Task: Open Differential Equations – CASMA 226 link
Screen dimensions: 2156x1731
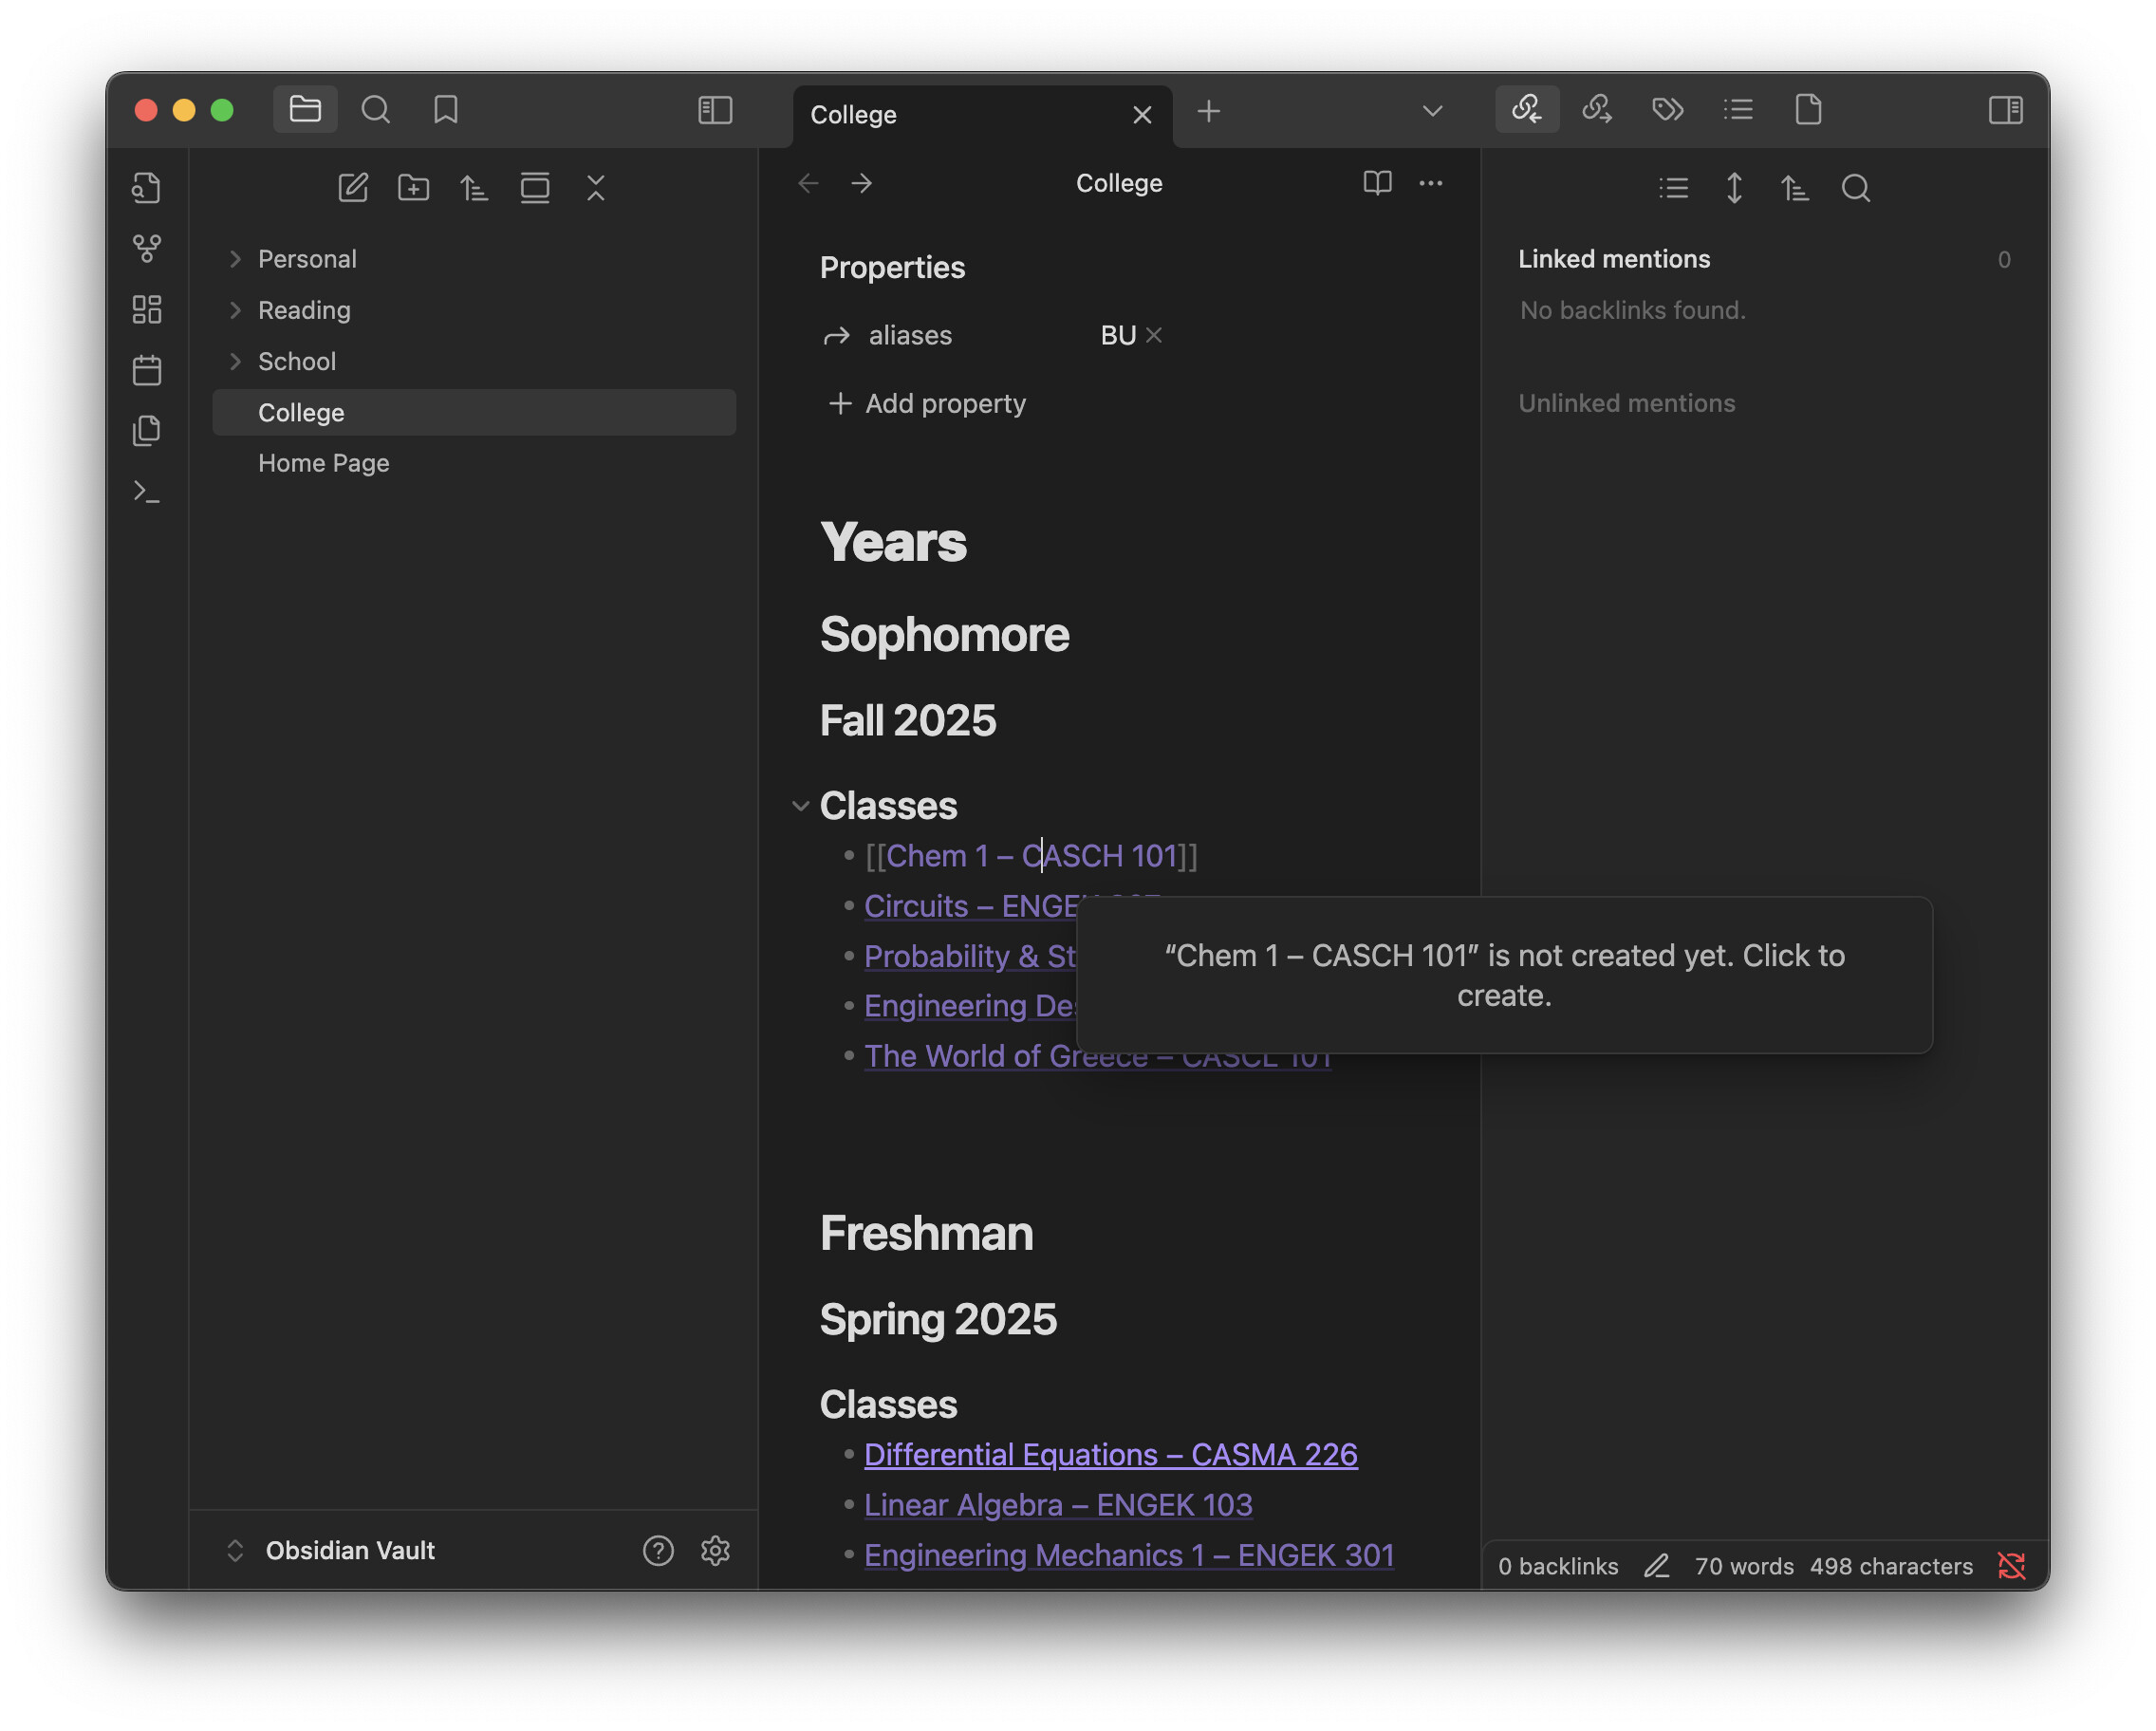Action: pos(1110,1454)
